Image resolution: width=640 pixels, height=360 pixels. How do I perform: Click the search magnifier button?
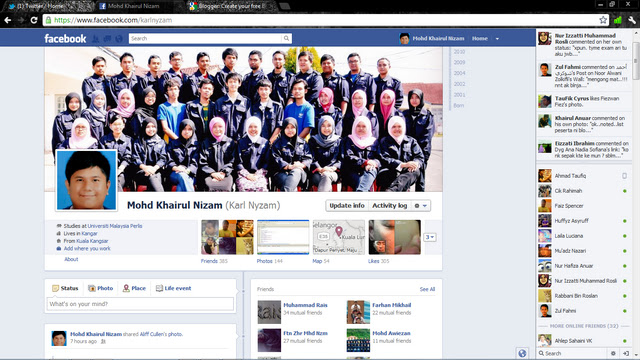pyautogui.click(x=287, y=38)
